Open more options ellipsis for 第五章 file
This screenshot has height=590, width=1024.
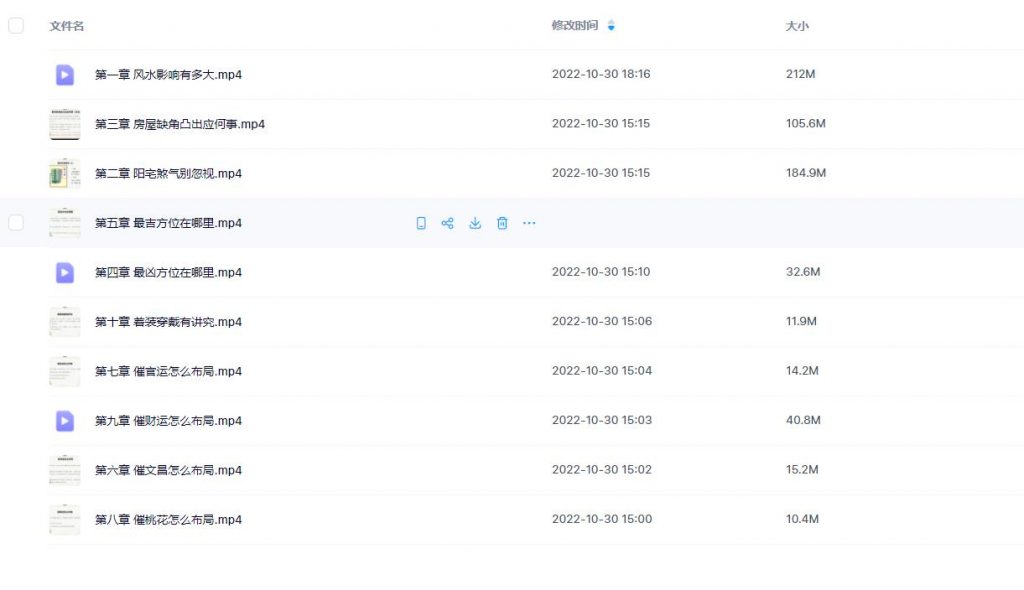point(529,223)
